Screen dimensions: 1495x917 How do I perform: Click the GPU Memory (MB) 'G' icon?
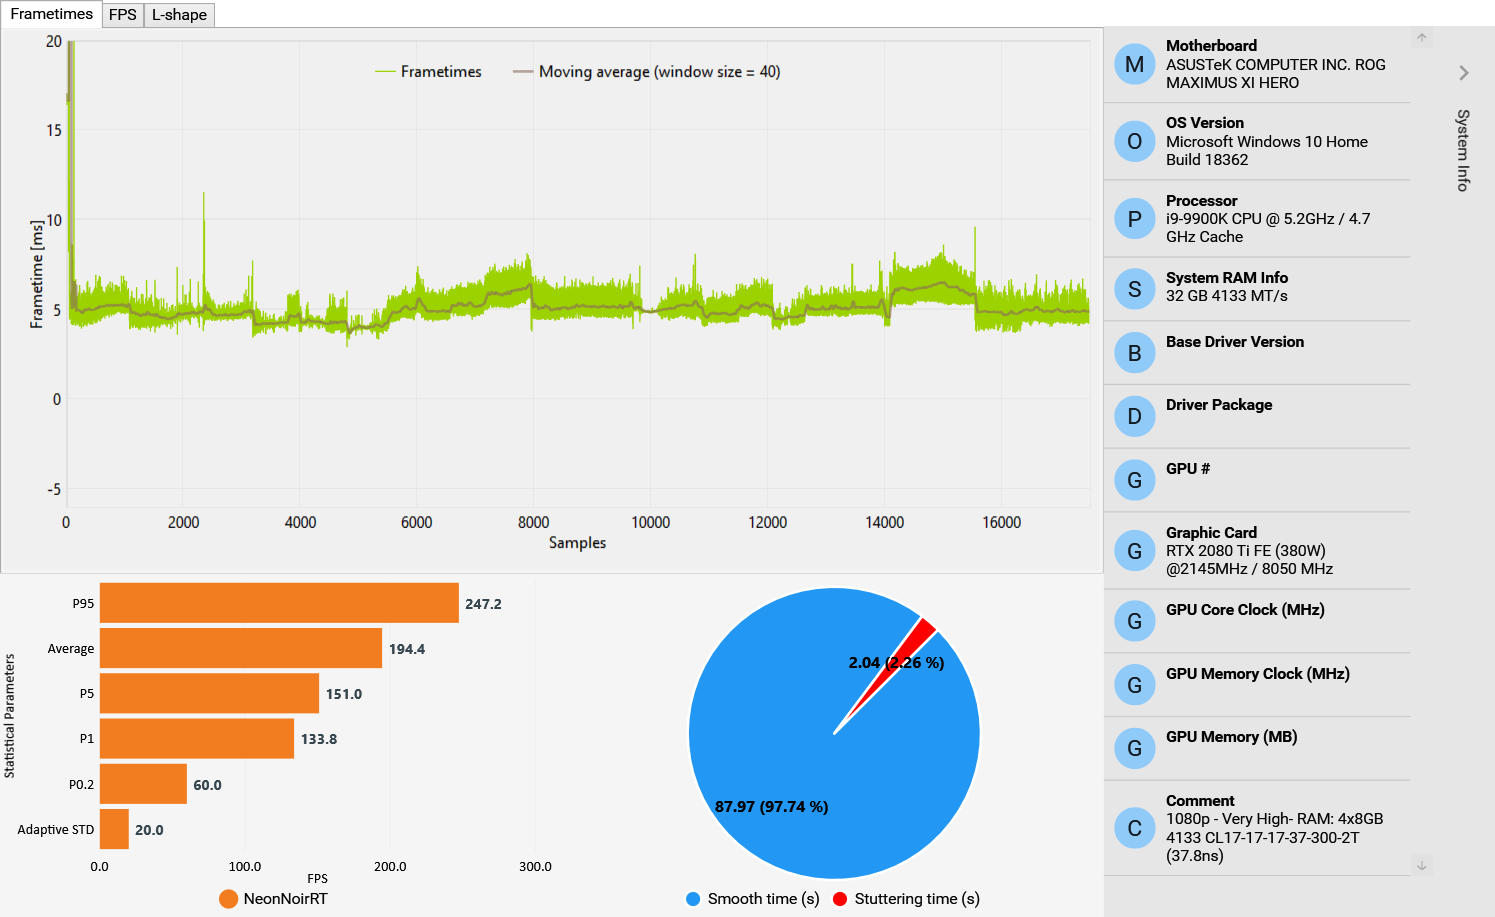(x=1135, y=748)
